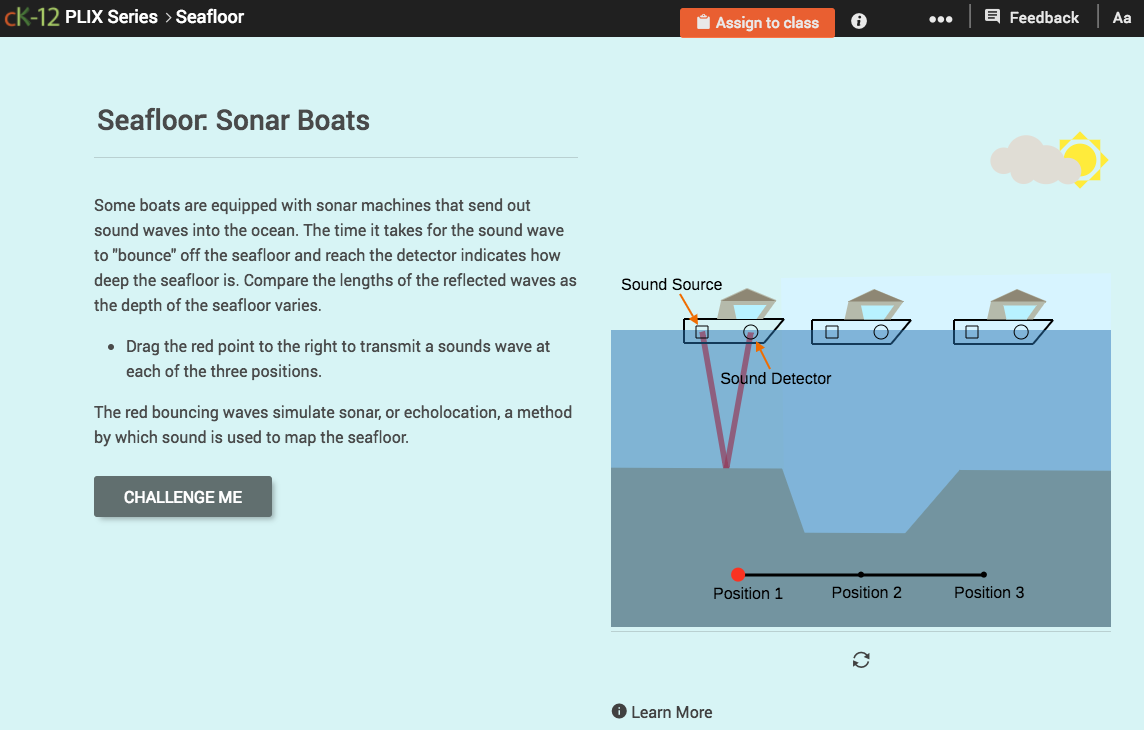Select Seafloor in the breadcrumb navigation
Image resolution: width=1144 pixels, height=730 pixels.
click(x=209, y=16)
